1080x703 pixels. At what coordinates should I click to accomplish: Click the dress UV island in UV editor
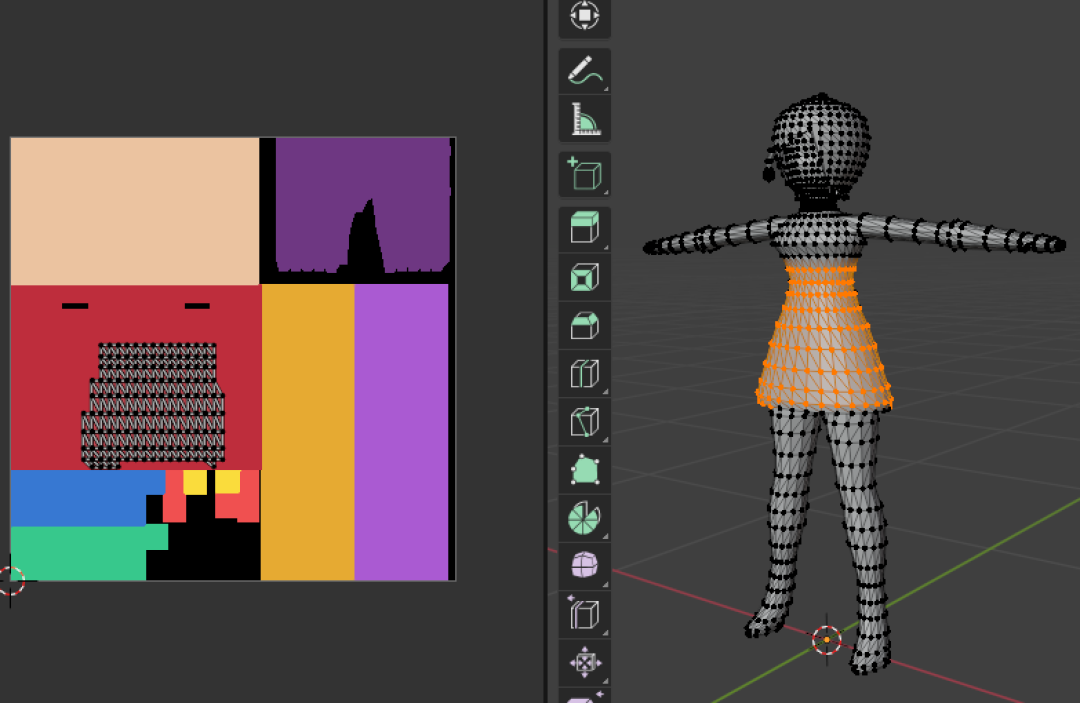pyautogui.click(x=154, y=406)
